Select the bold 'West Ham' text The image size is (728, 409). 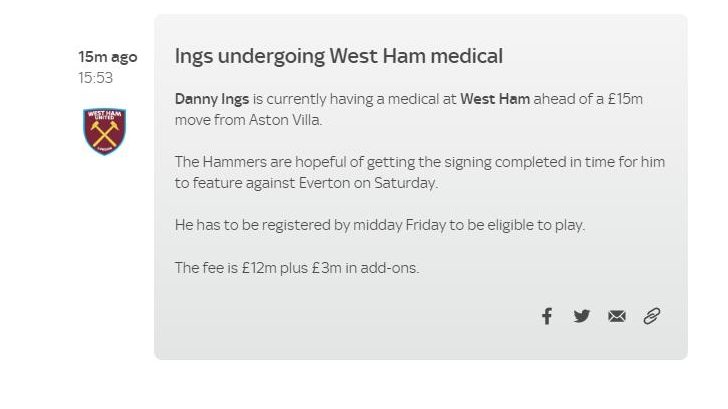pos(495,99)
